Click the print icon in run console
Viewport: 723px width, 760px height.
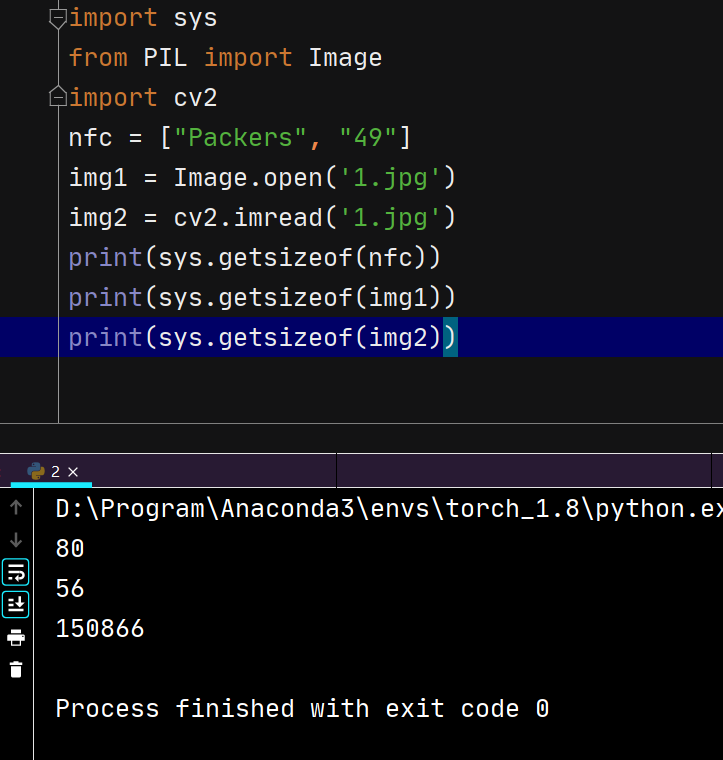point(16,637)
